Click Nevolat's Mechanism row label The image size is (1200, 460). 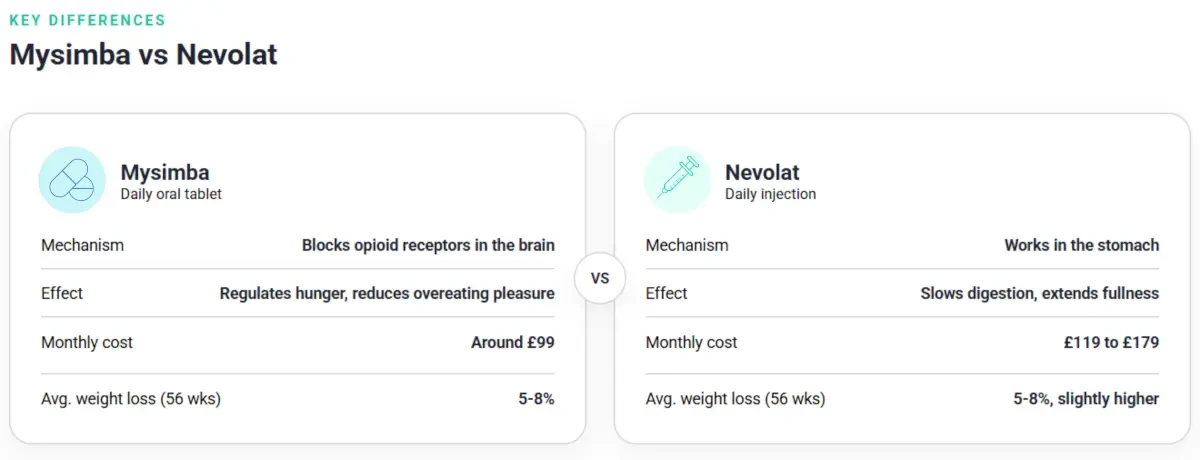687,245
